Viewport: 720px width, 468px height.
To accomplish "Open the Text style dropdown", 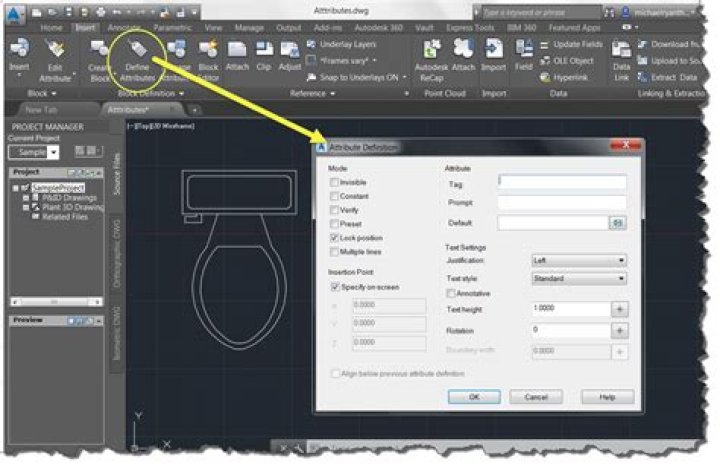I will click(579, 278).
